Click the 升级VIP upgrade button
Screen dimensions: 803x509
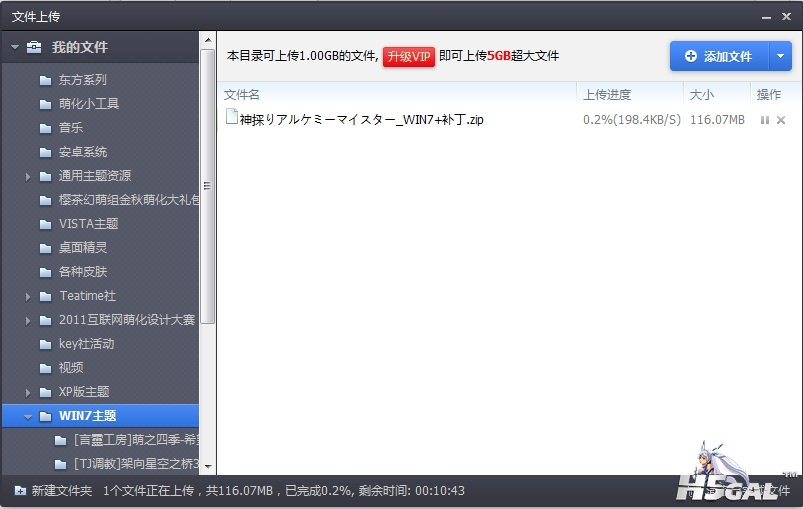pyautogui.click(x=408, y=57)
